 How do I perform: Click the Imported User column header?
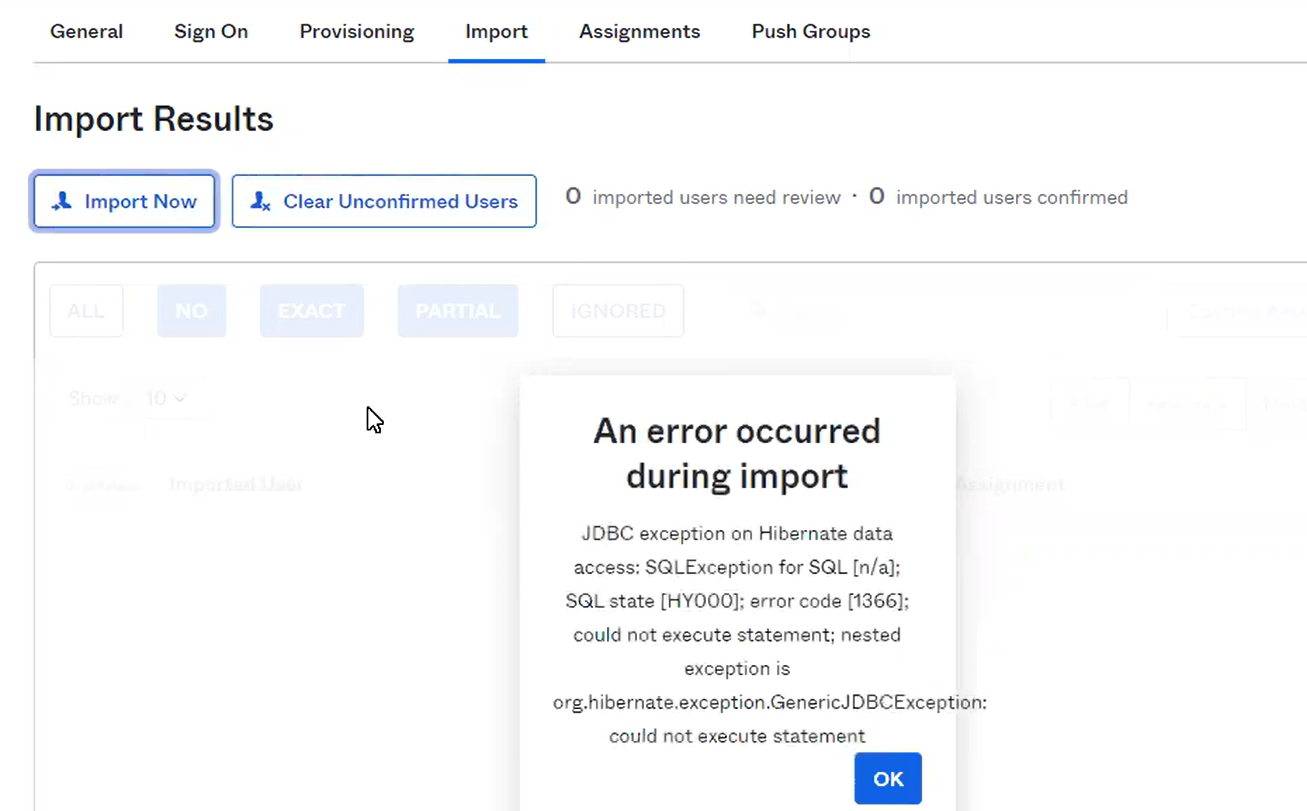click(x=236, y=484)
